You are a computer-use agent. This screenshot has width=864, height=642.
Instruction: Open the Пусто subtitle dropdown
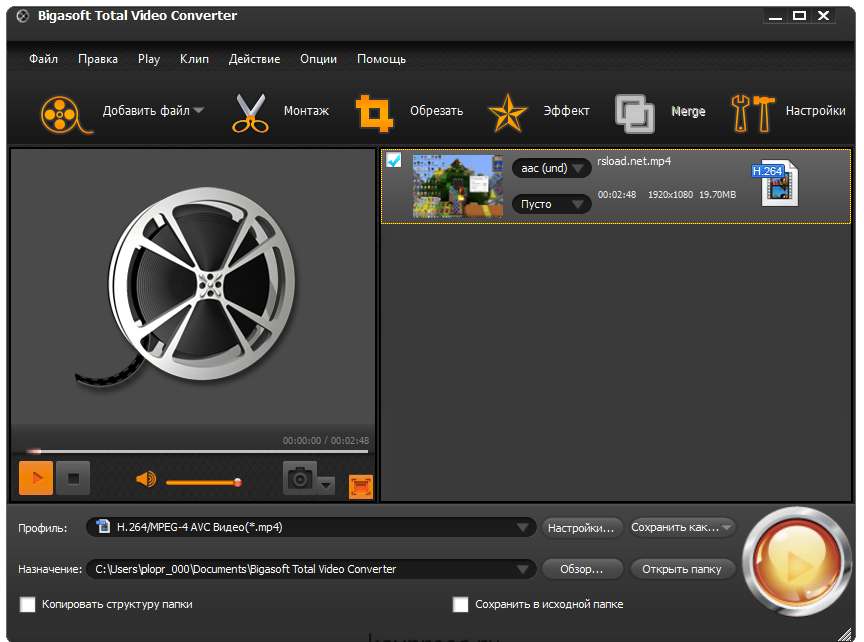tap(552, 204)
